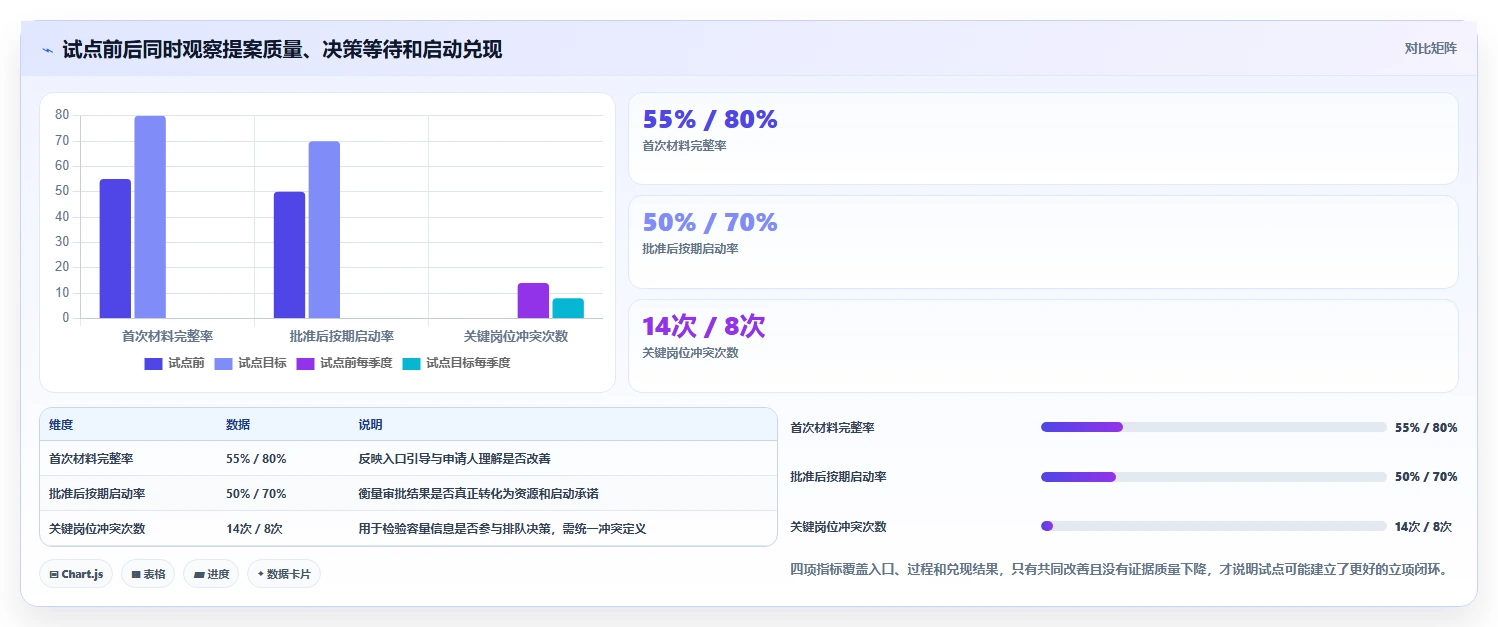Click the 14次 / 8次 progress value

pyautogui.click(x=1423, y=527)
